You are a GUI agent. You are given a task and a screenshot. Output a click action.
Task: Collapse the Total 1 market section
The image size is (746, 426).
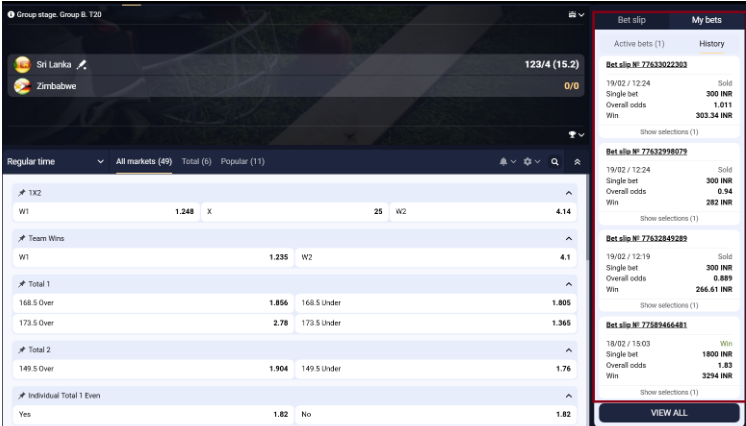point(570,284)
